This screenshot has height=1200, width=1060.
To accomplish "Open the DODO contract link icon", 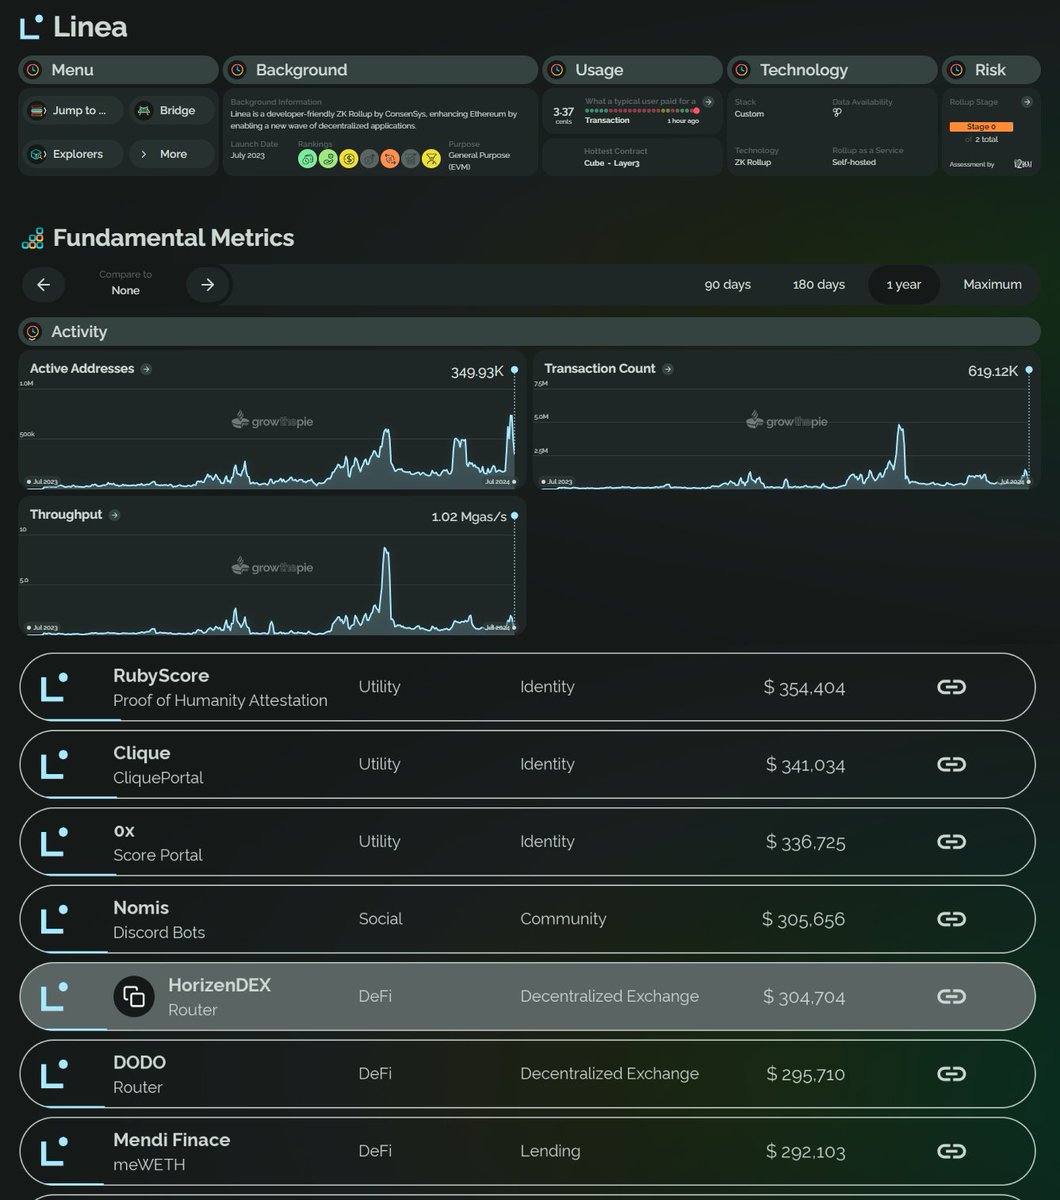I will (x=951, y=1073).
